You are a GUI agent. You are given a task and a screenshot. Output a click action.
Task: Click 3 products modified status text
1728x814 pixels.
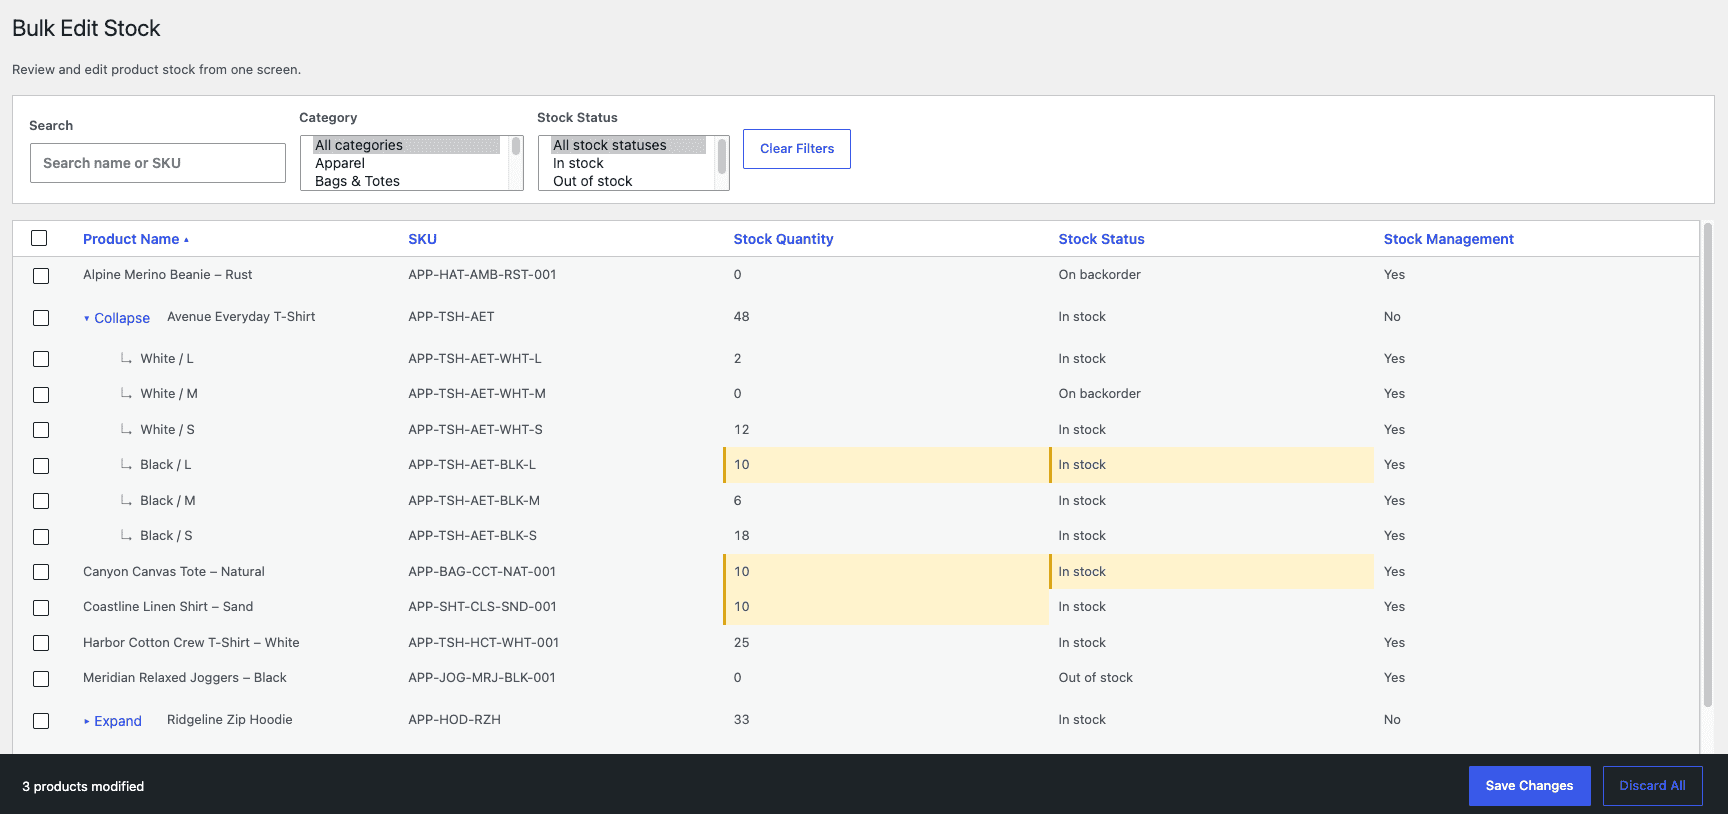click(83, 787)
